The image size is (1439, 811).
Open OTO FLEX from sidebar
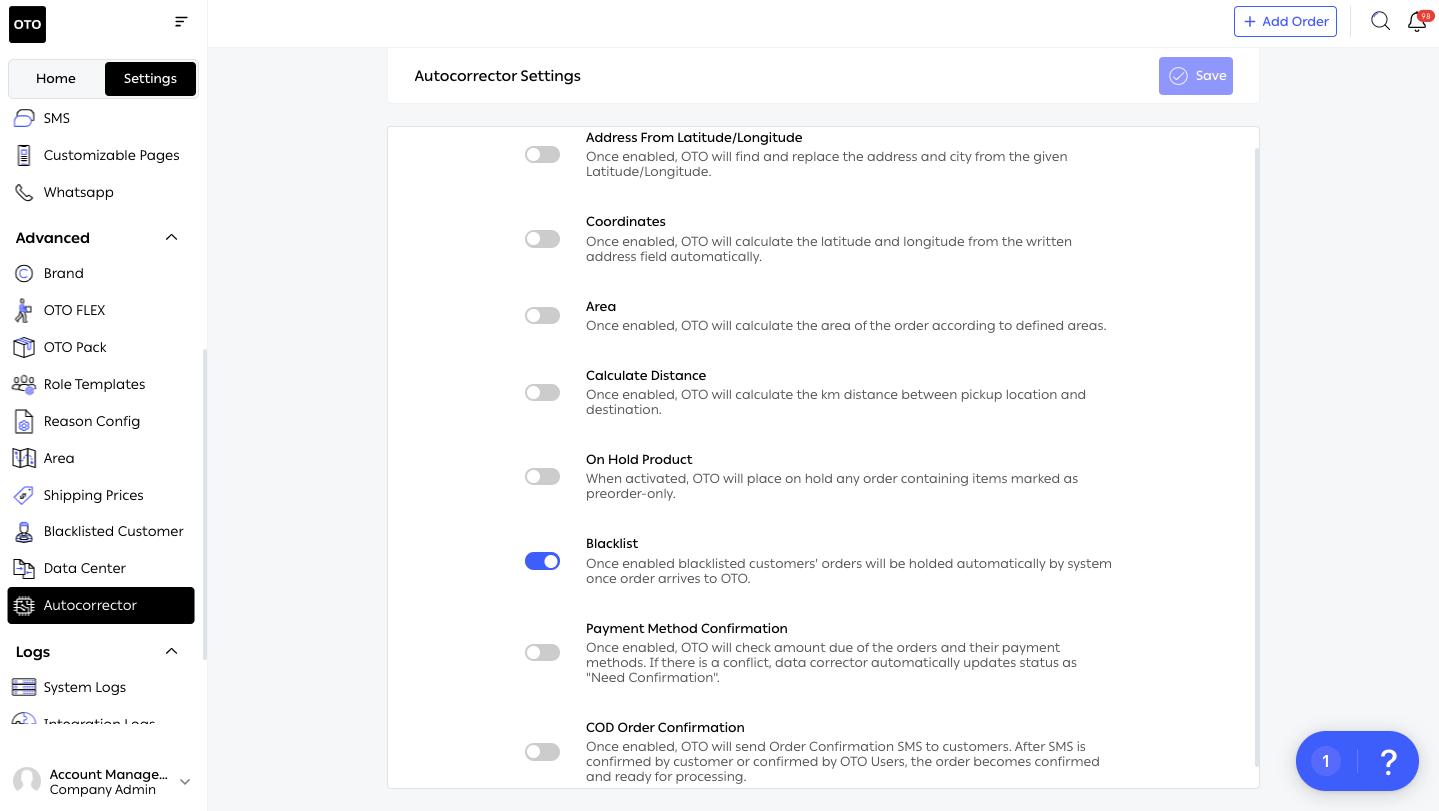tap(74, 310)
